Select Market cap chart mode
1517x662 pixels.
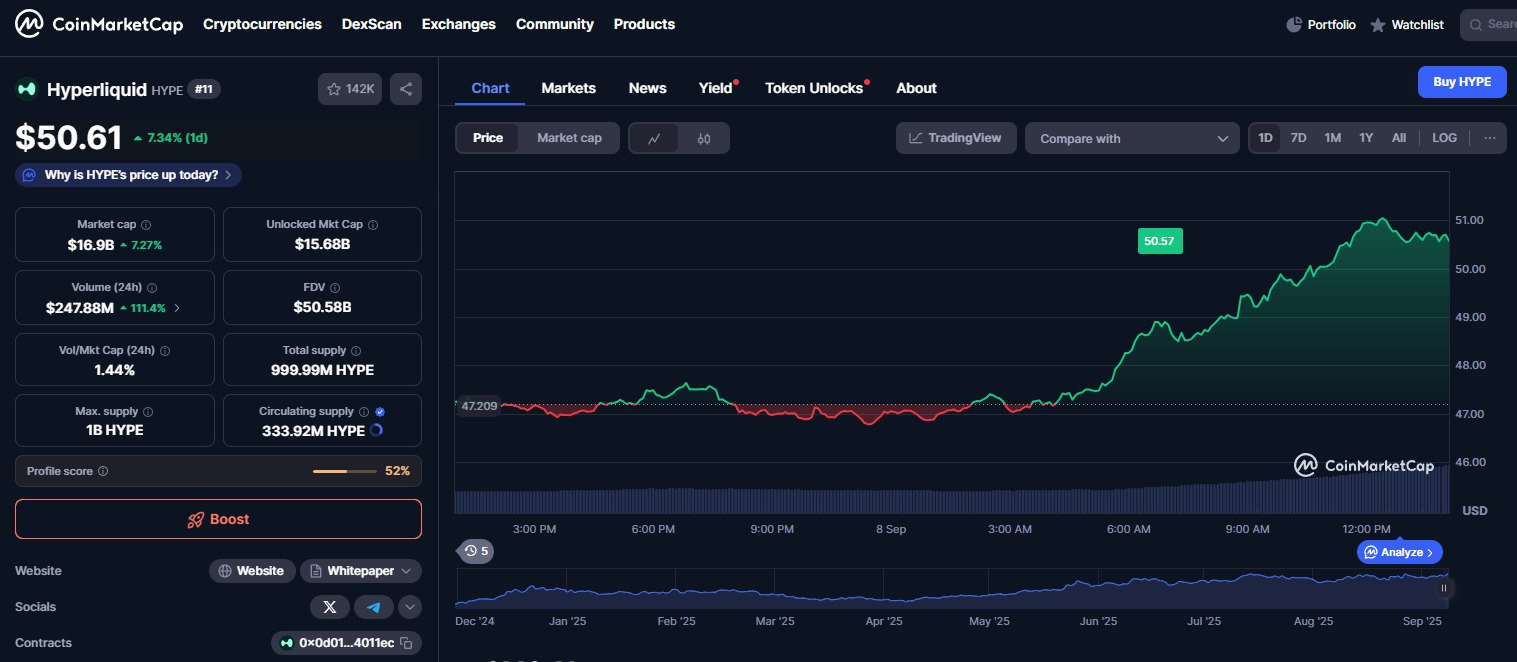(x=569, y=138)
